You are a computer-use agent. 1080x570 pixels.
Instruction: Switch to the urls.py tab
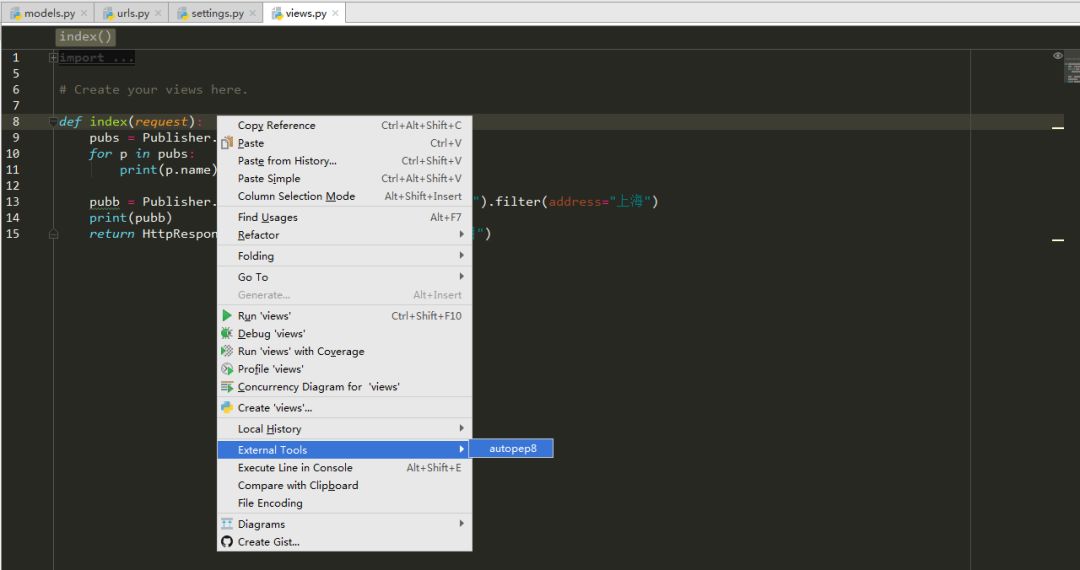[x=132, y=13]
